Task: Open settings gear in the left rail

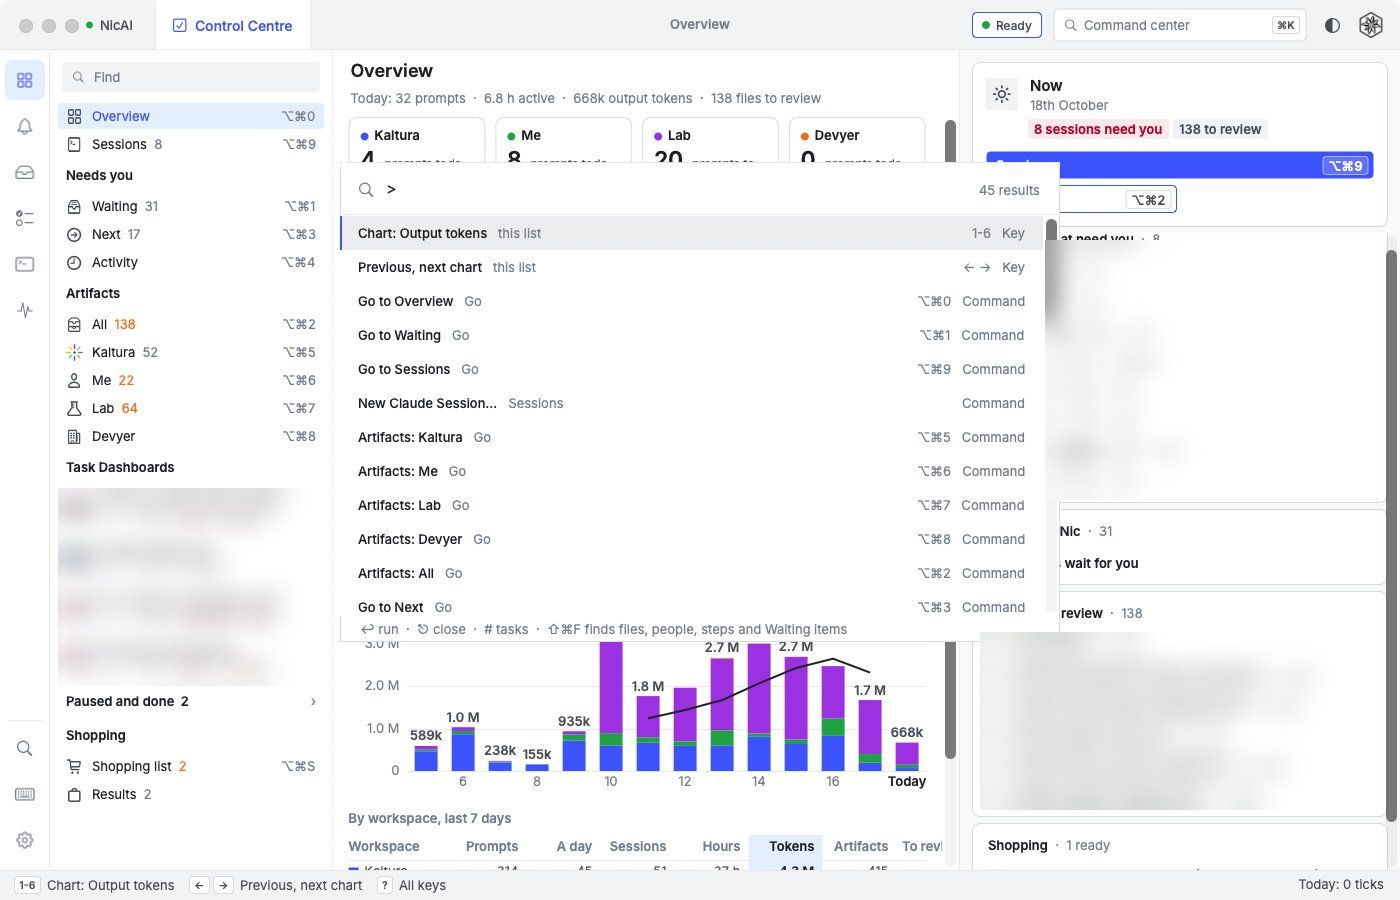Action: point(25,840)
